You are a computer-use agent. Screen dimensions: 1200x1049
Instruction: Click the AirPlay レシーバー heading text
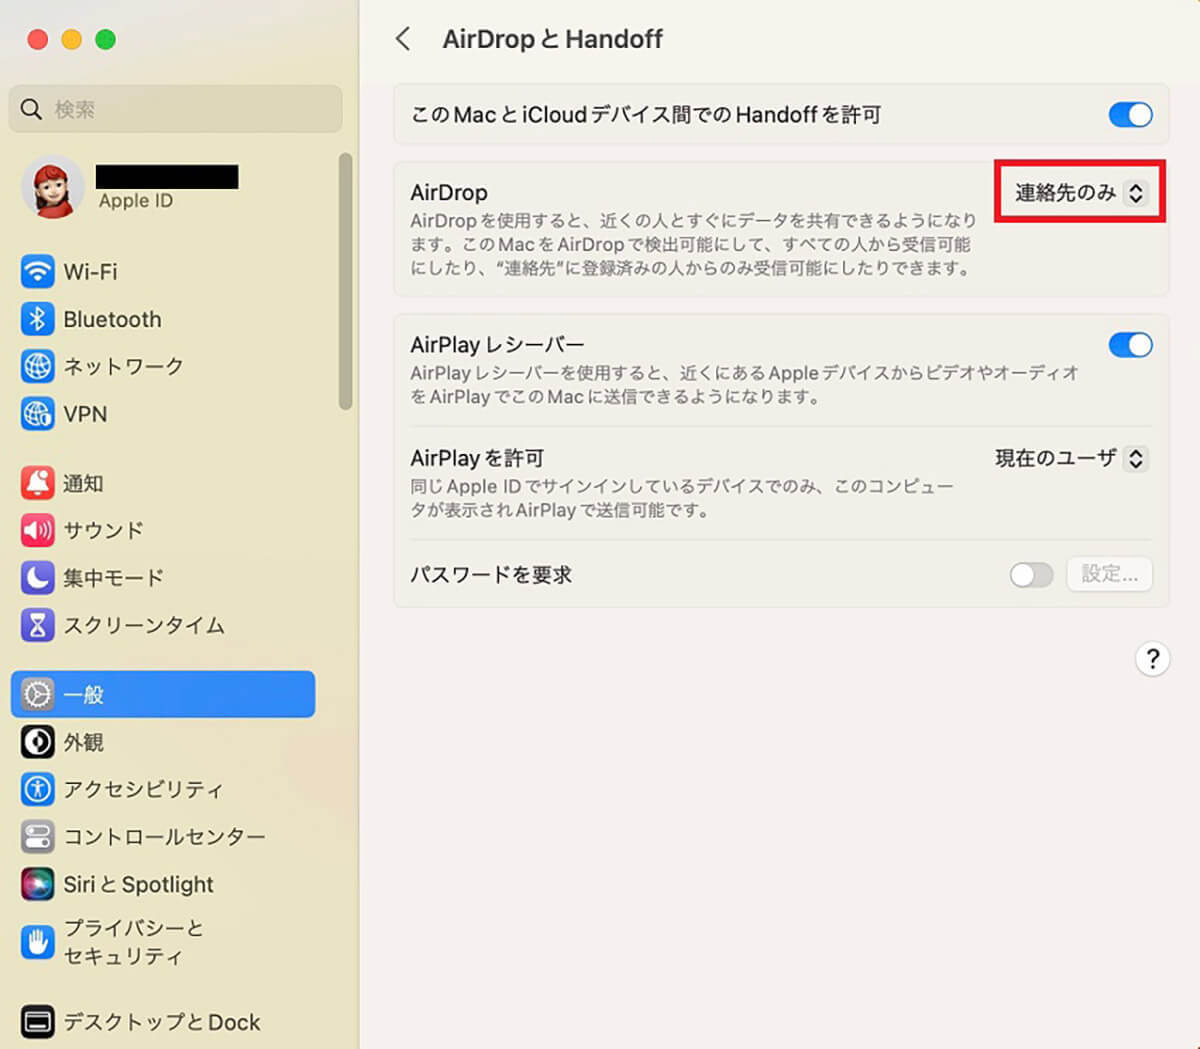pyautogui.click(x=497, y=344)
